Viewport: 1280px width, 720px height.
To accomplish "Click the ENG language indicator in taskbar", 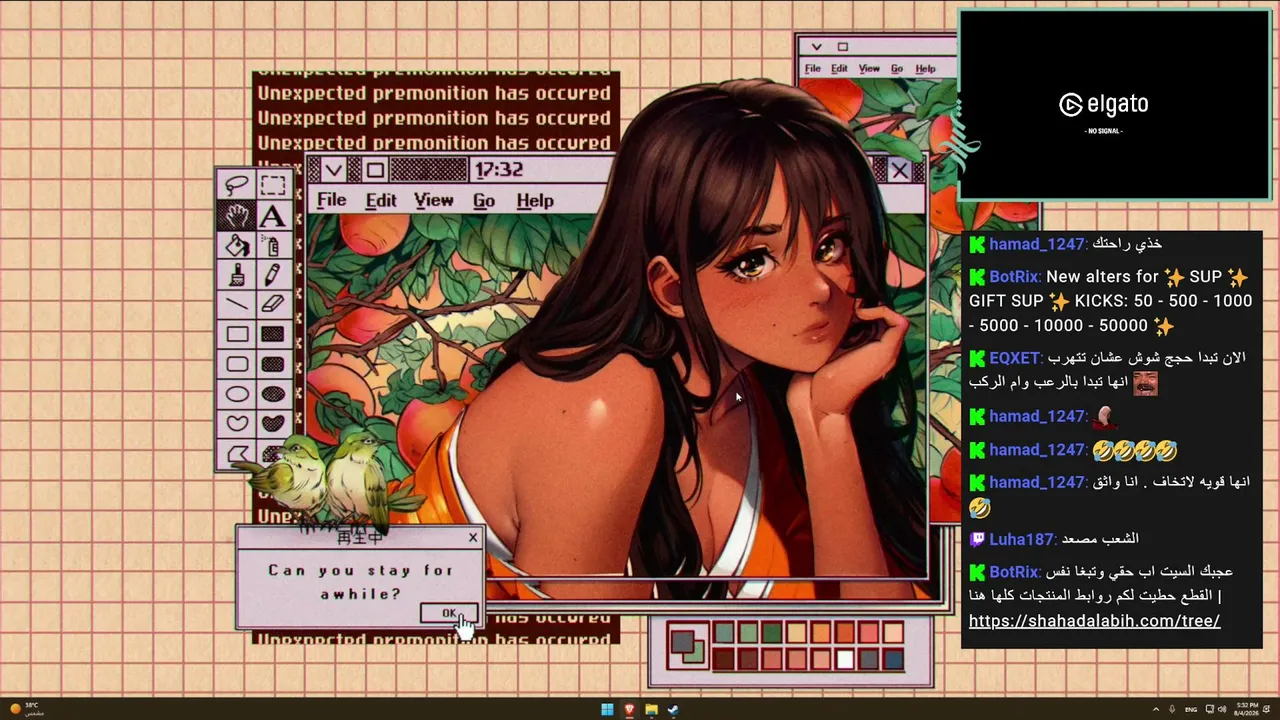I will 1191,710.
